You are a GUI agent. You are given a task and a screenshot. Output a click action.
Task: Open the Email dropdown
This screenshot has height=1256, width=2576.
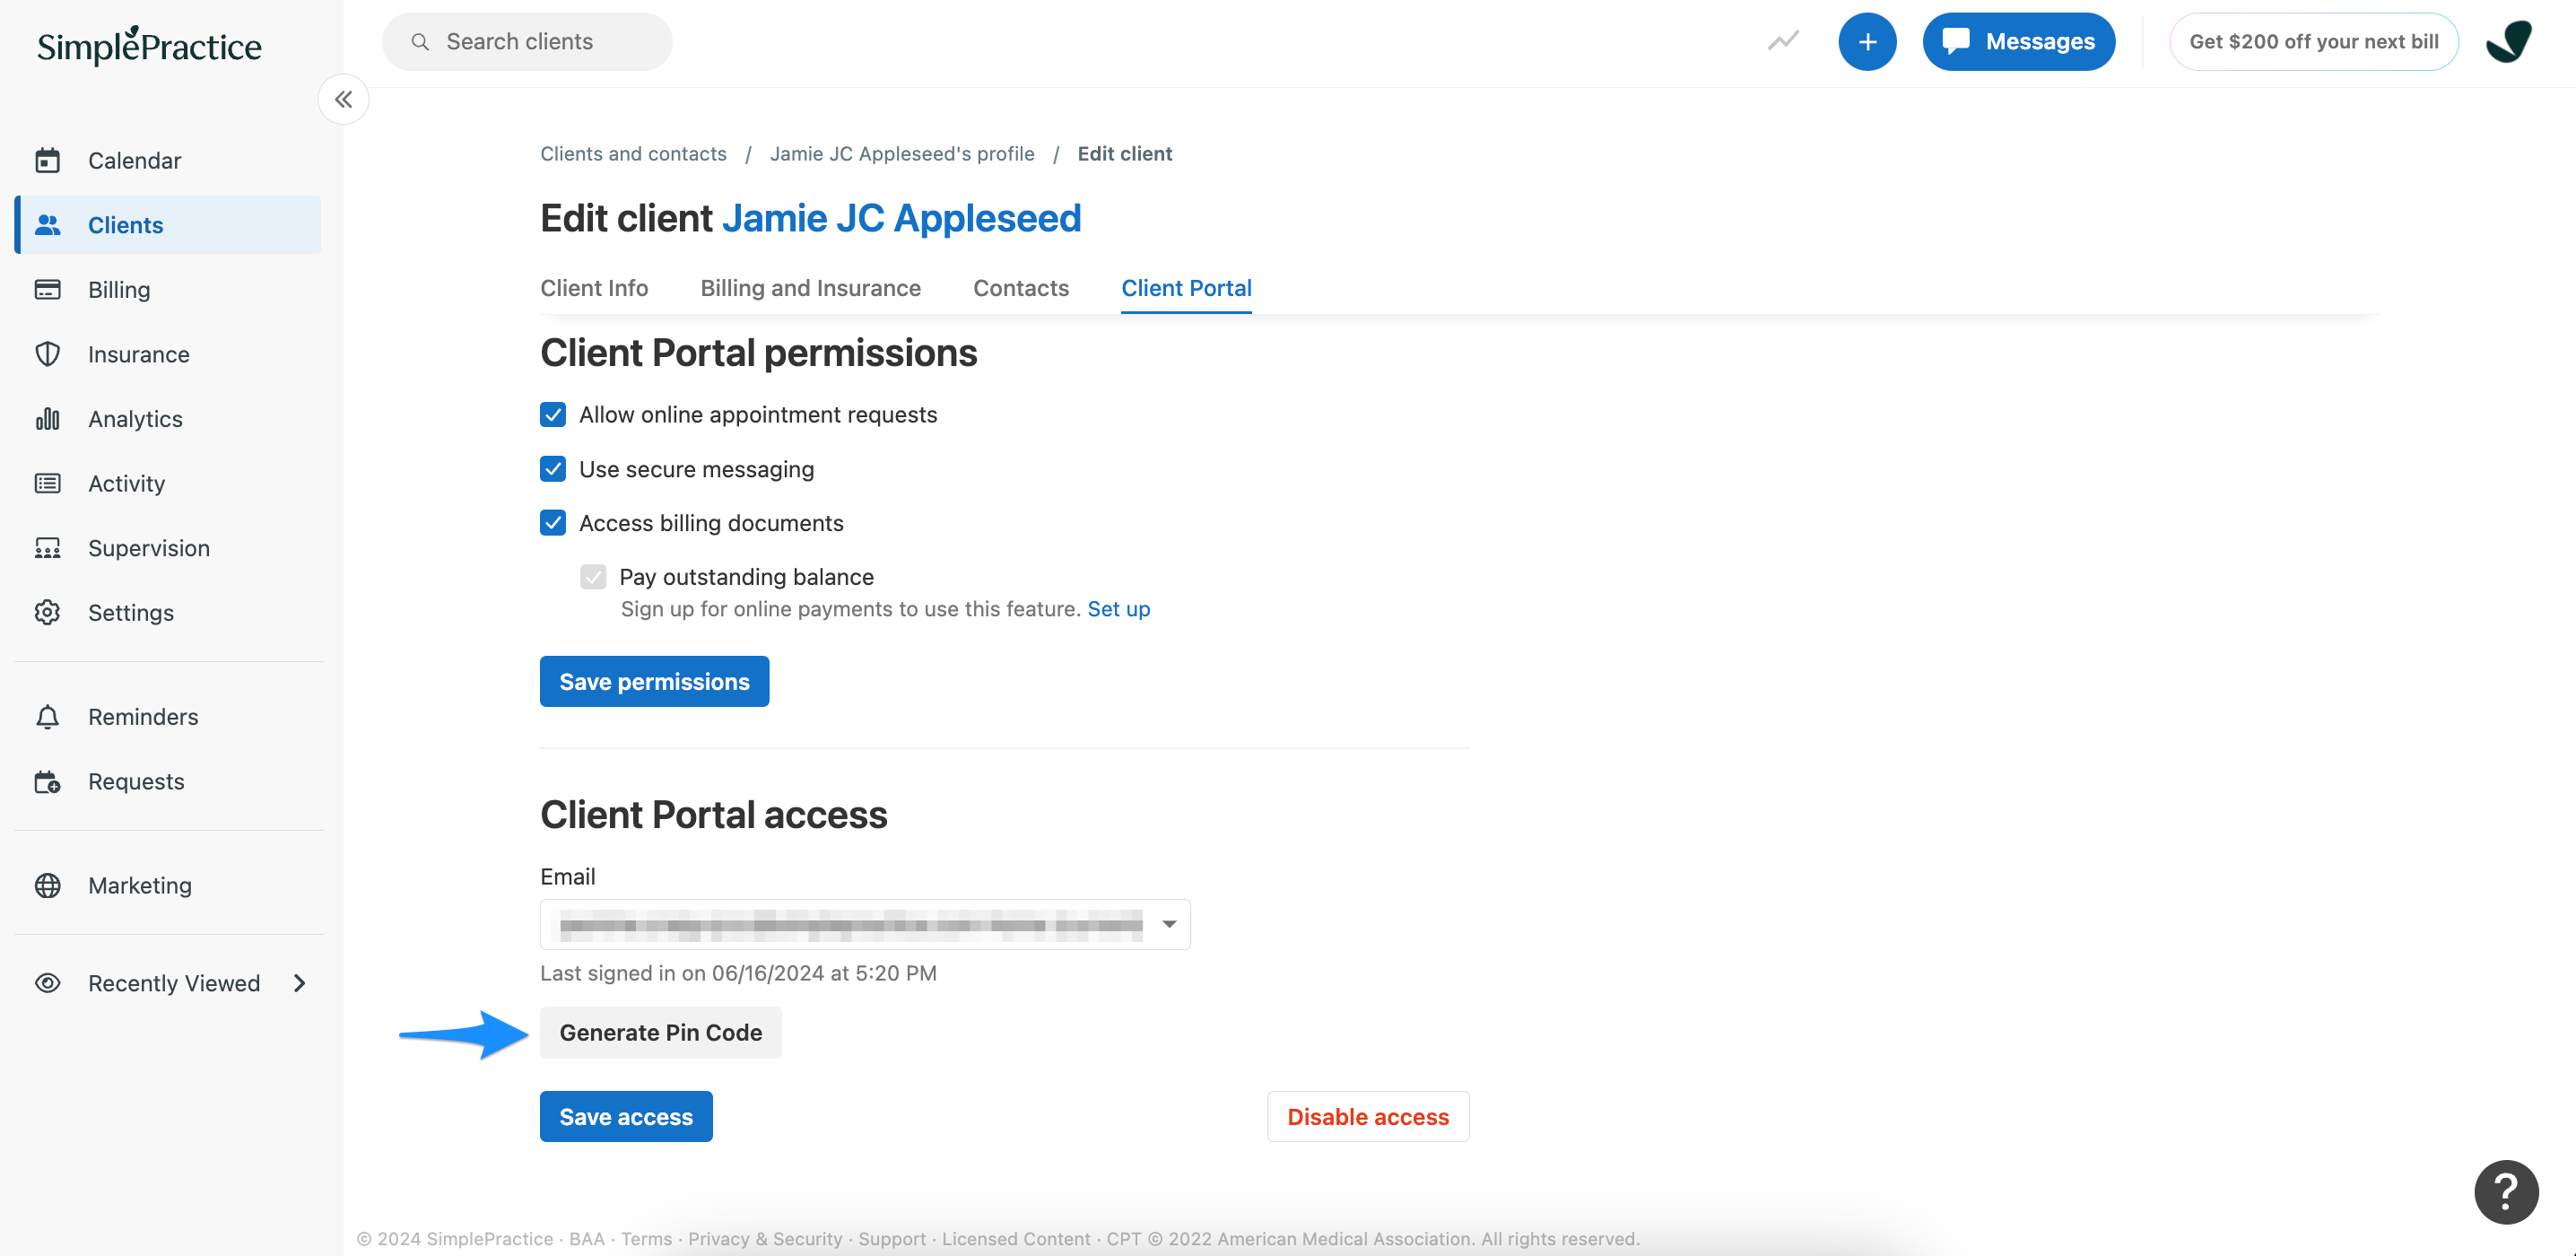1168,924
